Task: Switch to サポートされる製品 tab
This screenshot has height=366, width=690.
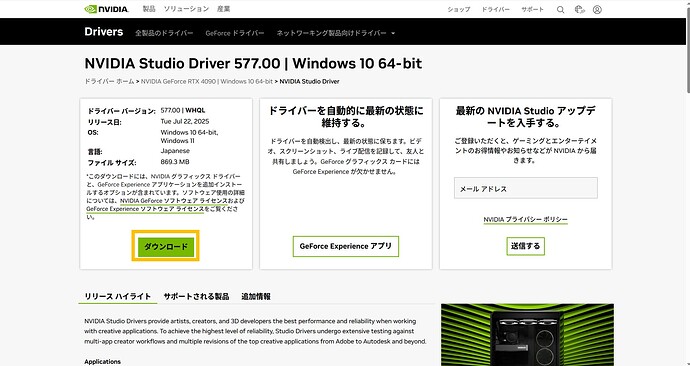Action: [x=196, y=296]
